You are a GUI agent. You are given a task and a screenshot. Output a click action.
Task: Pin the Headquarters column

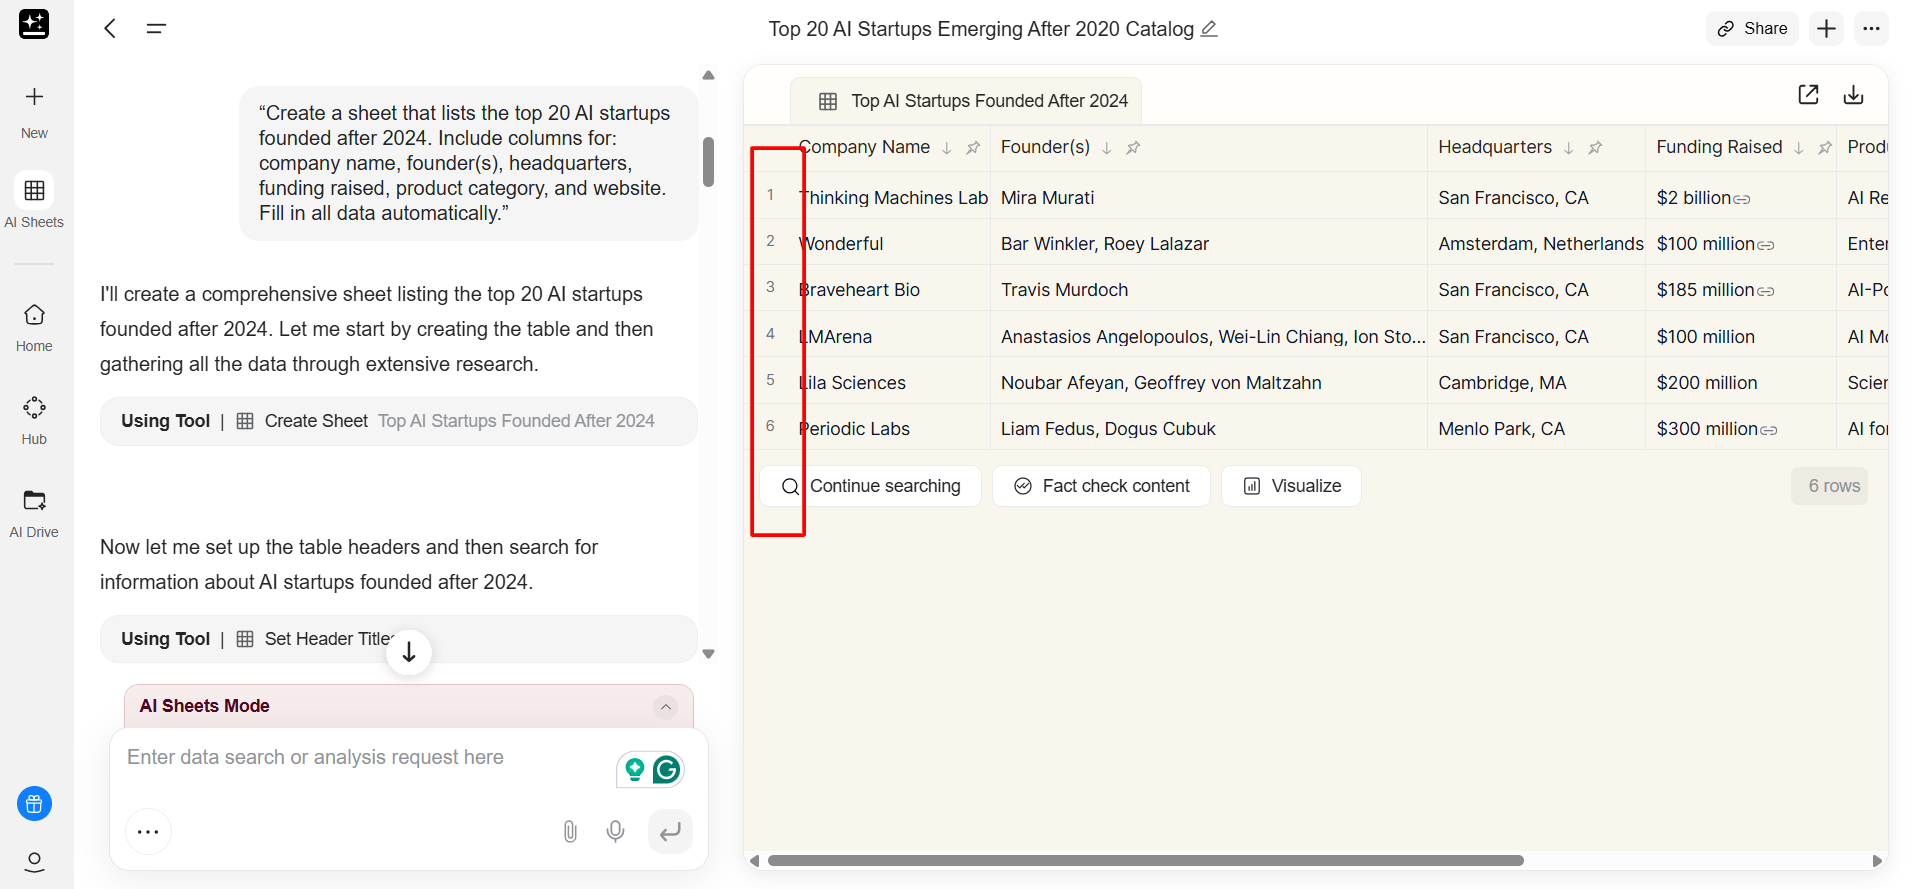(1595, 148)
